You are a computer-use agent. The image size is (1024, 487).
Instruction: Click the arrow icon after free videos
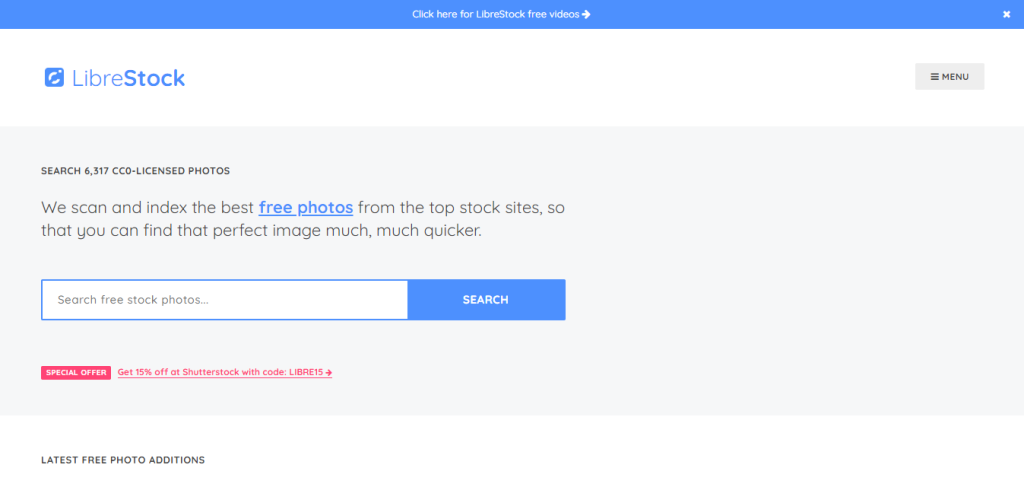(586, 14)
